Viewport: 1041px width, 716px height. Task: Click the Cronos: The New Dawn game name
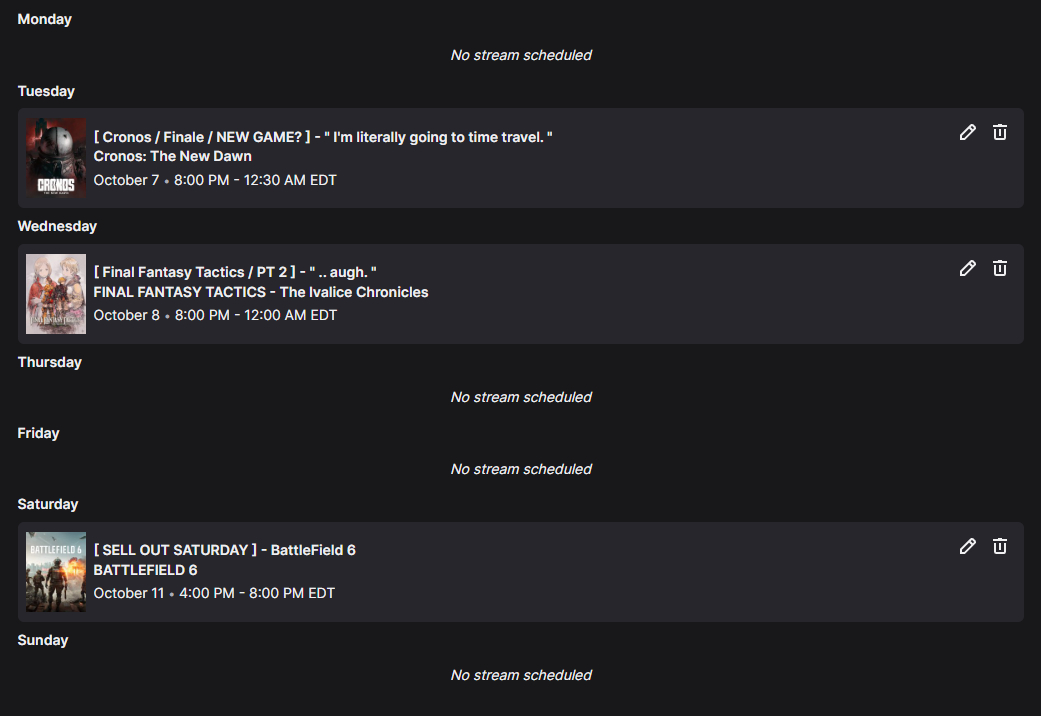[172, 156]
